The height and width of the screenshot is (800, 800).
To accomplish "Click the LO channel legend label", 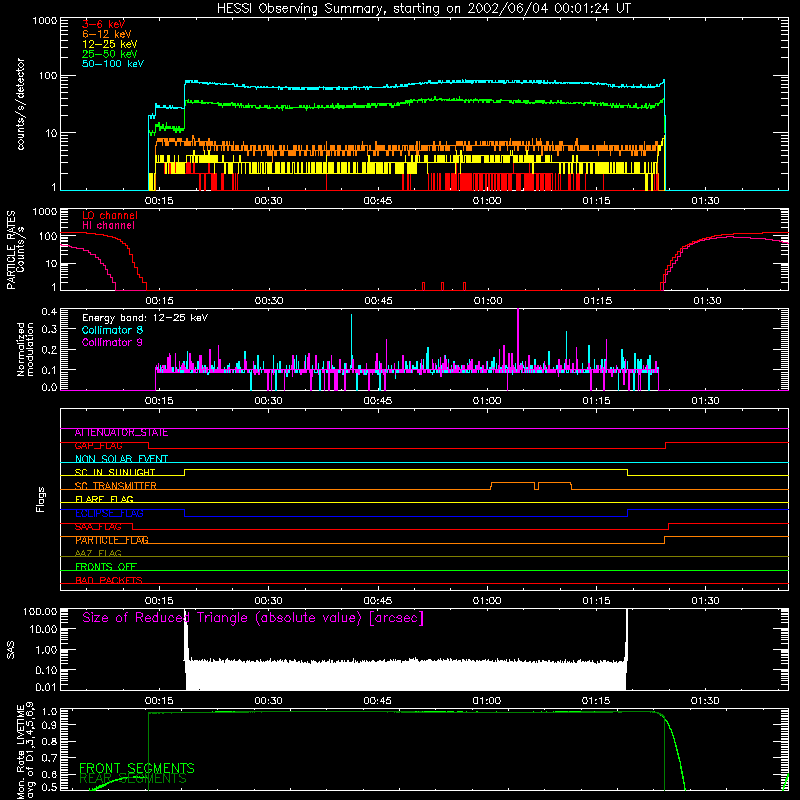I will coord(110,215).
